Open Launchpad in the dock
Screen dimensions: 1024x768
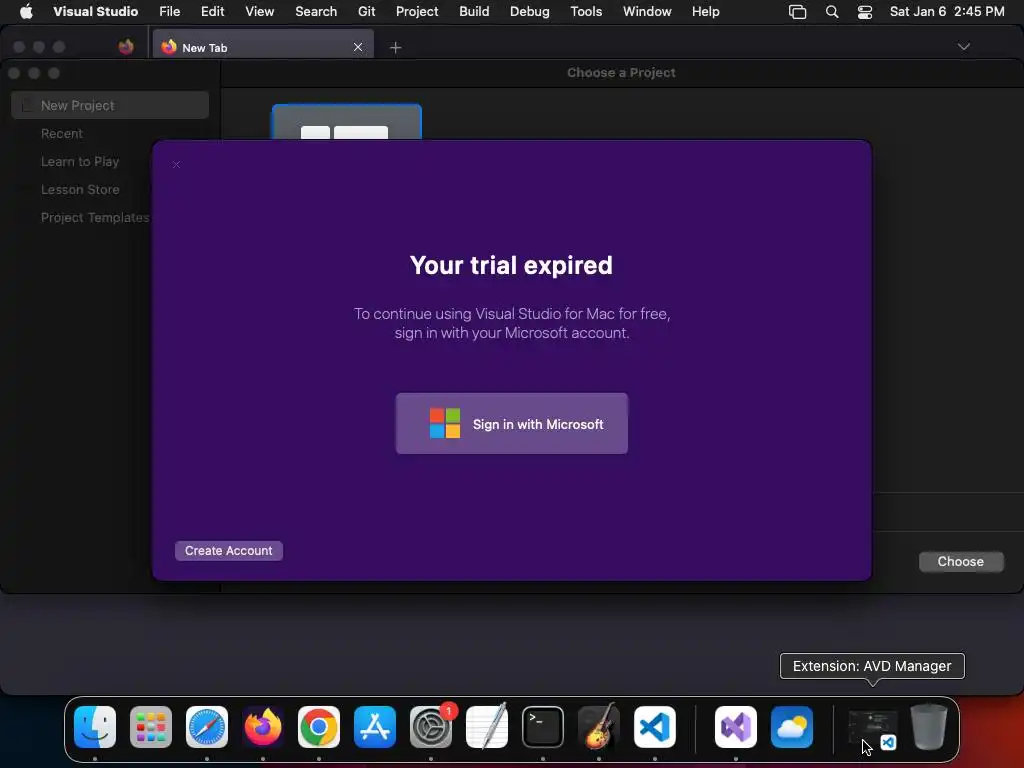coord(151,726)
